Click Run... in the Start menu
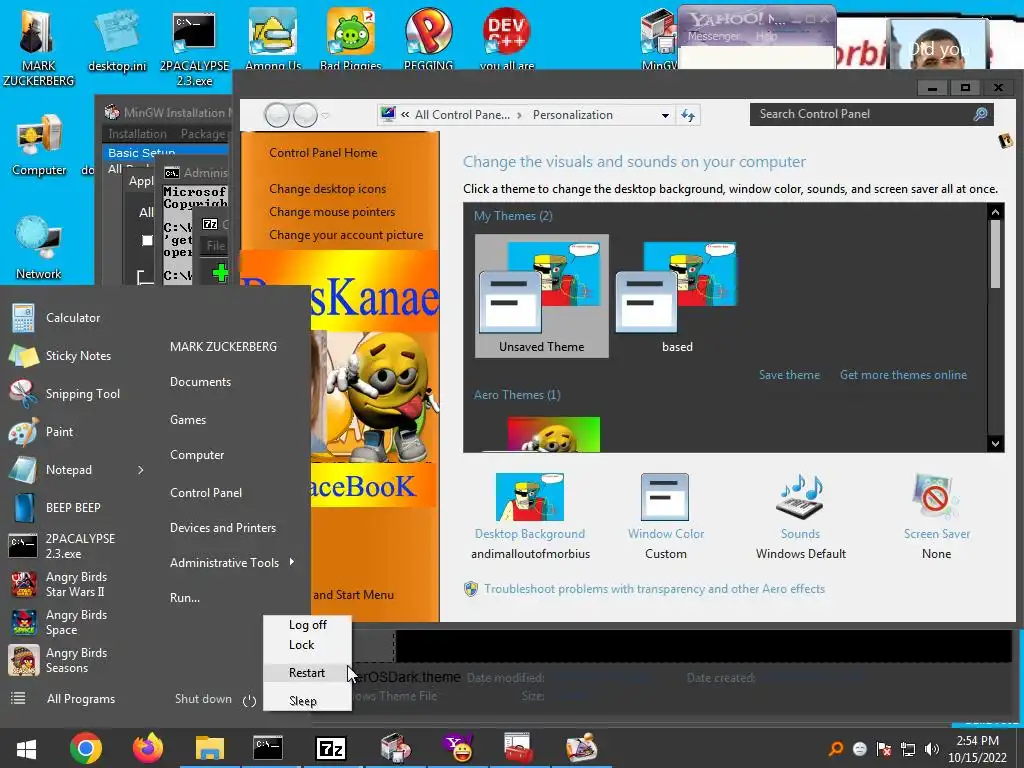 tap(185, 598)
